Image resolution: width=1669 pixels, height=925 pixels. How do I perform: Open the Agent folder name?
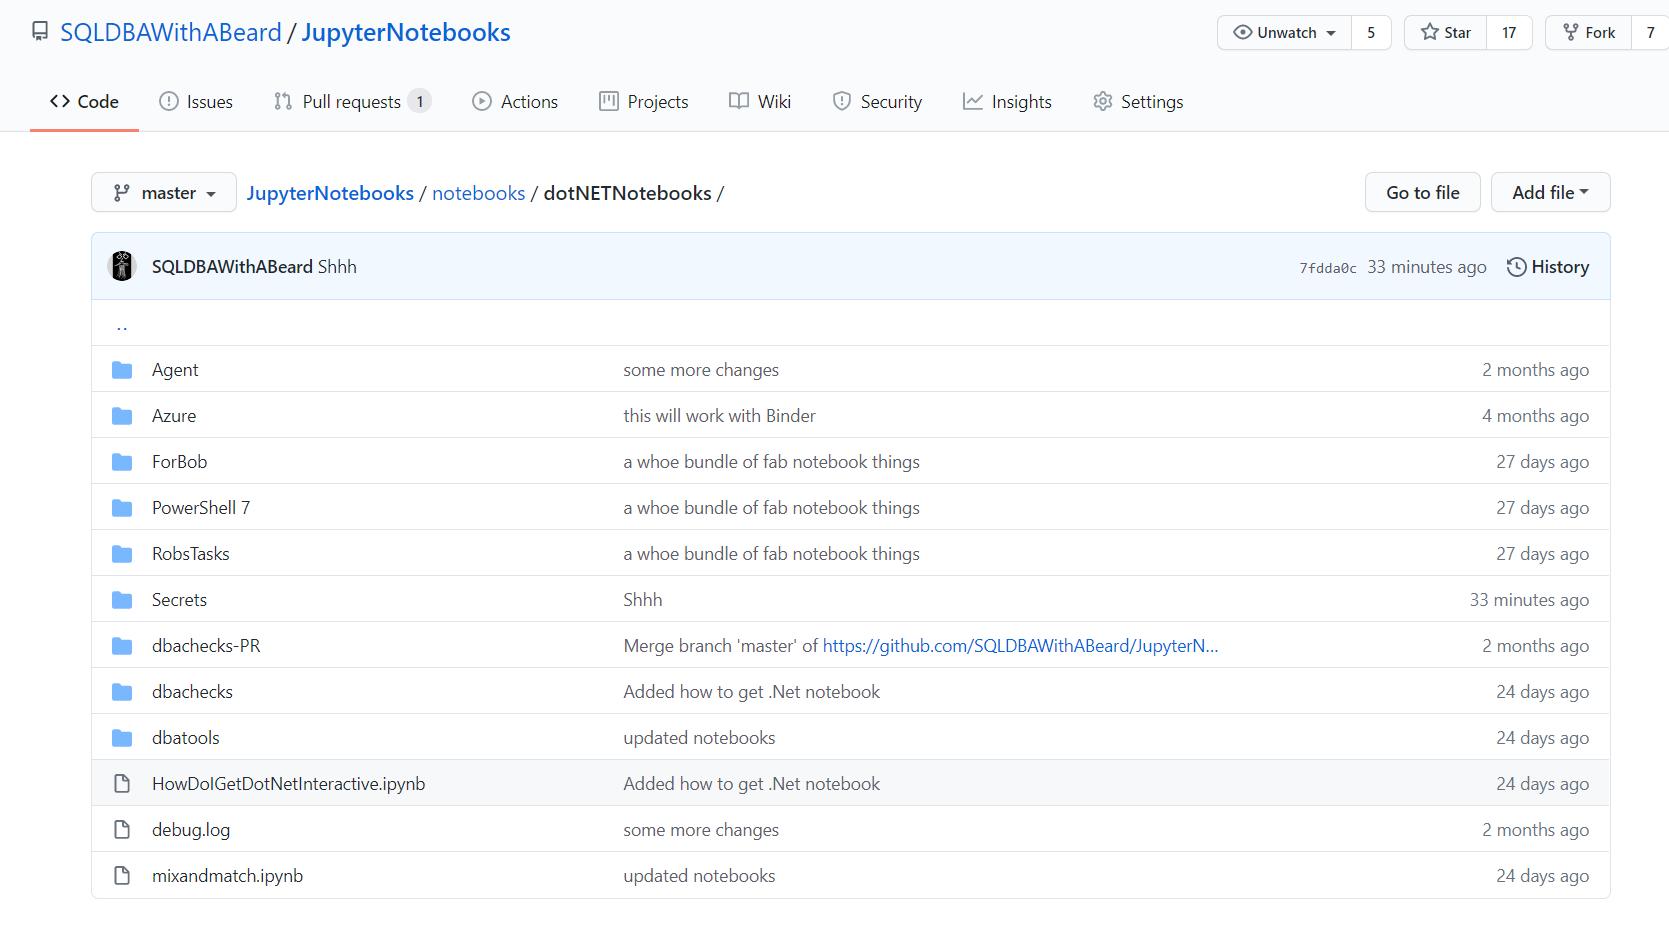[x=175, y=370]
